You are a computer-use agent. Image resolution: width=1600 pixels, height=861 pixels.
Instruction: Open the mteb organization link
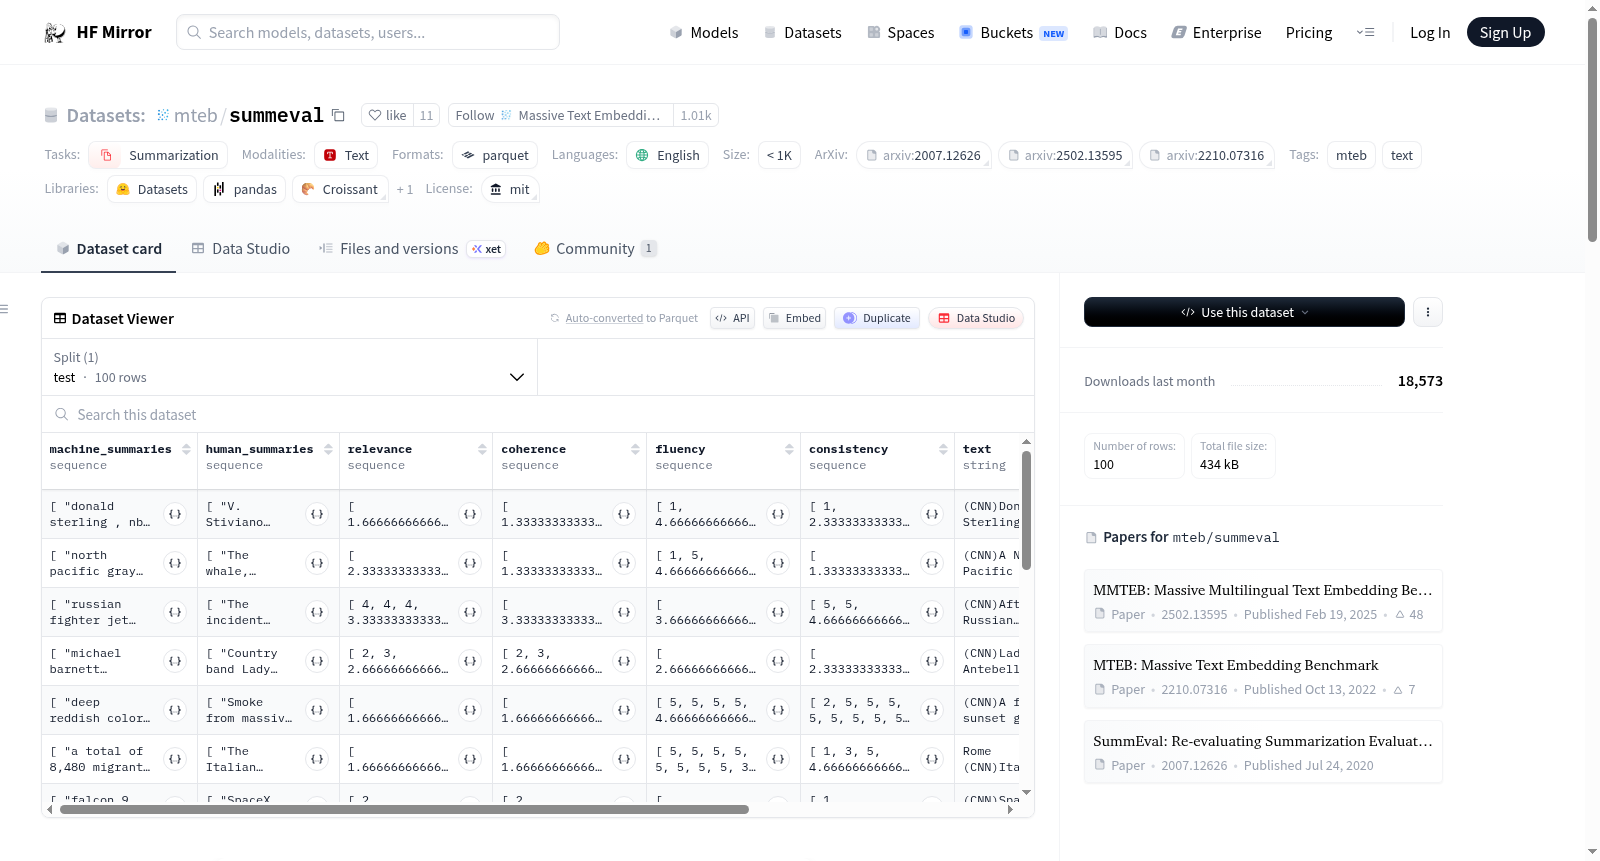click(x=195, y=115)
